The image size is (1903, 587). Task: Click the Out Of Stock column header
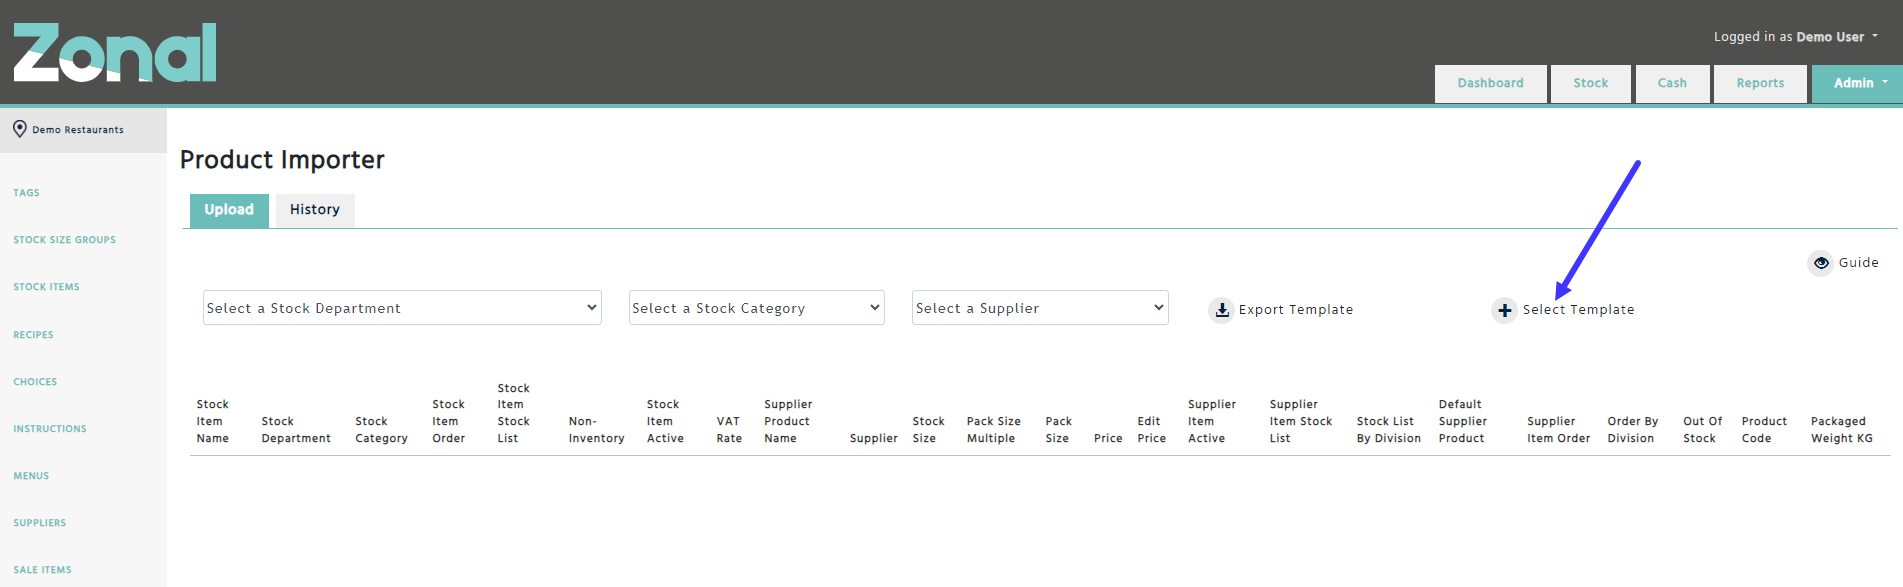point(1702,430)
